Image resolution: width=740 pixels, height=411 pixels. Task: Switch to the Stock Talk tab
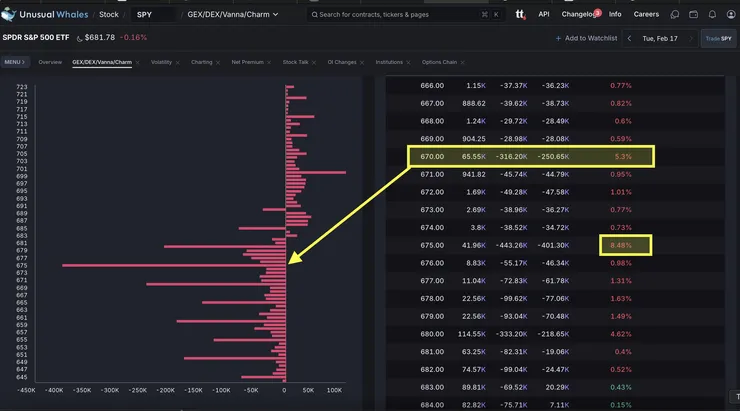[295, 62]
